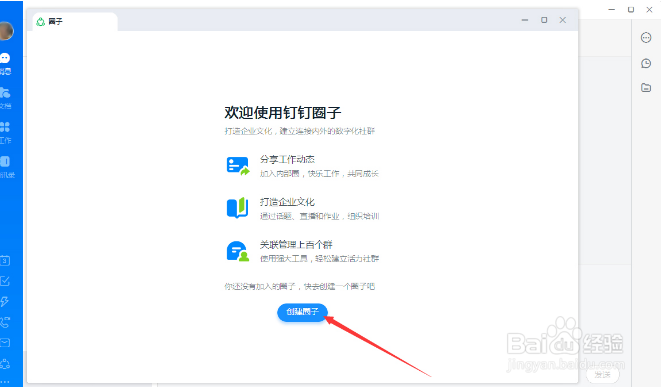
Task: Click the 关联管理上百个群 title text
Action: pyautogui.click(x=296, y=245)
